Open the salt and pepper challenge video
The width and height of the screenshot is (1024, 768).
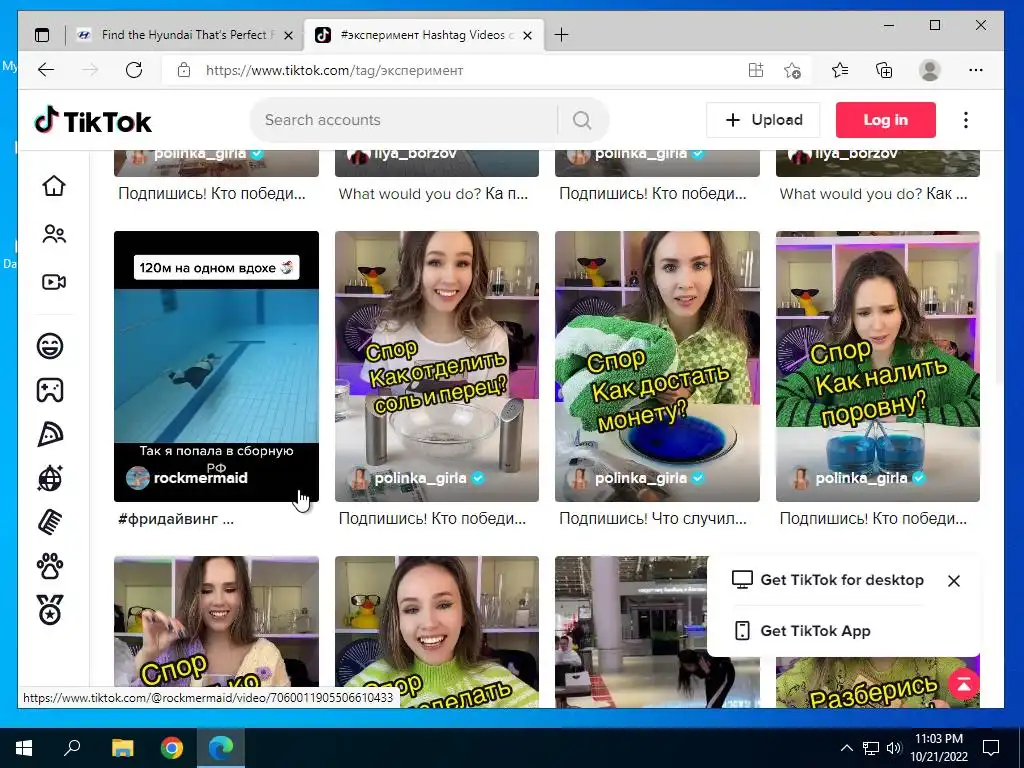point(437,366)
